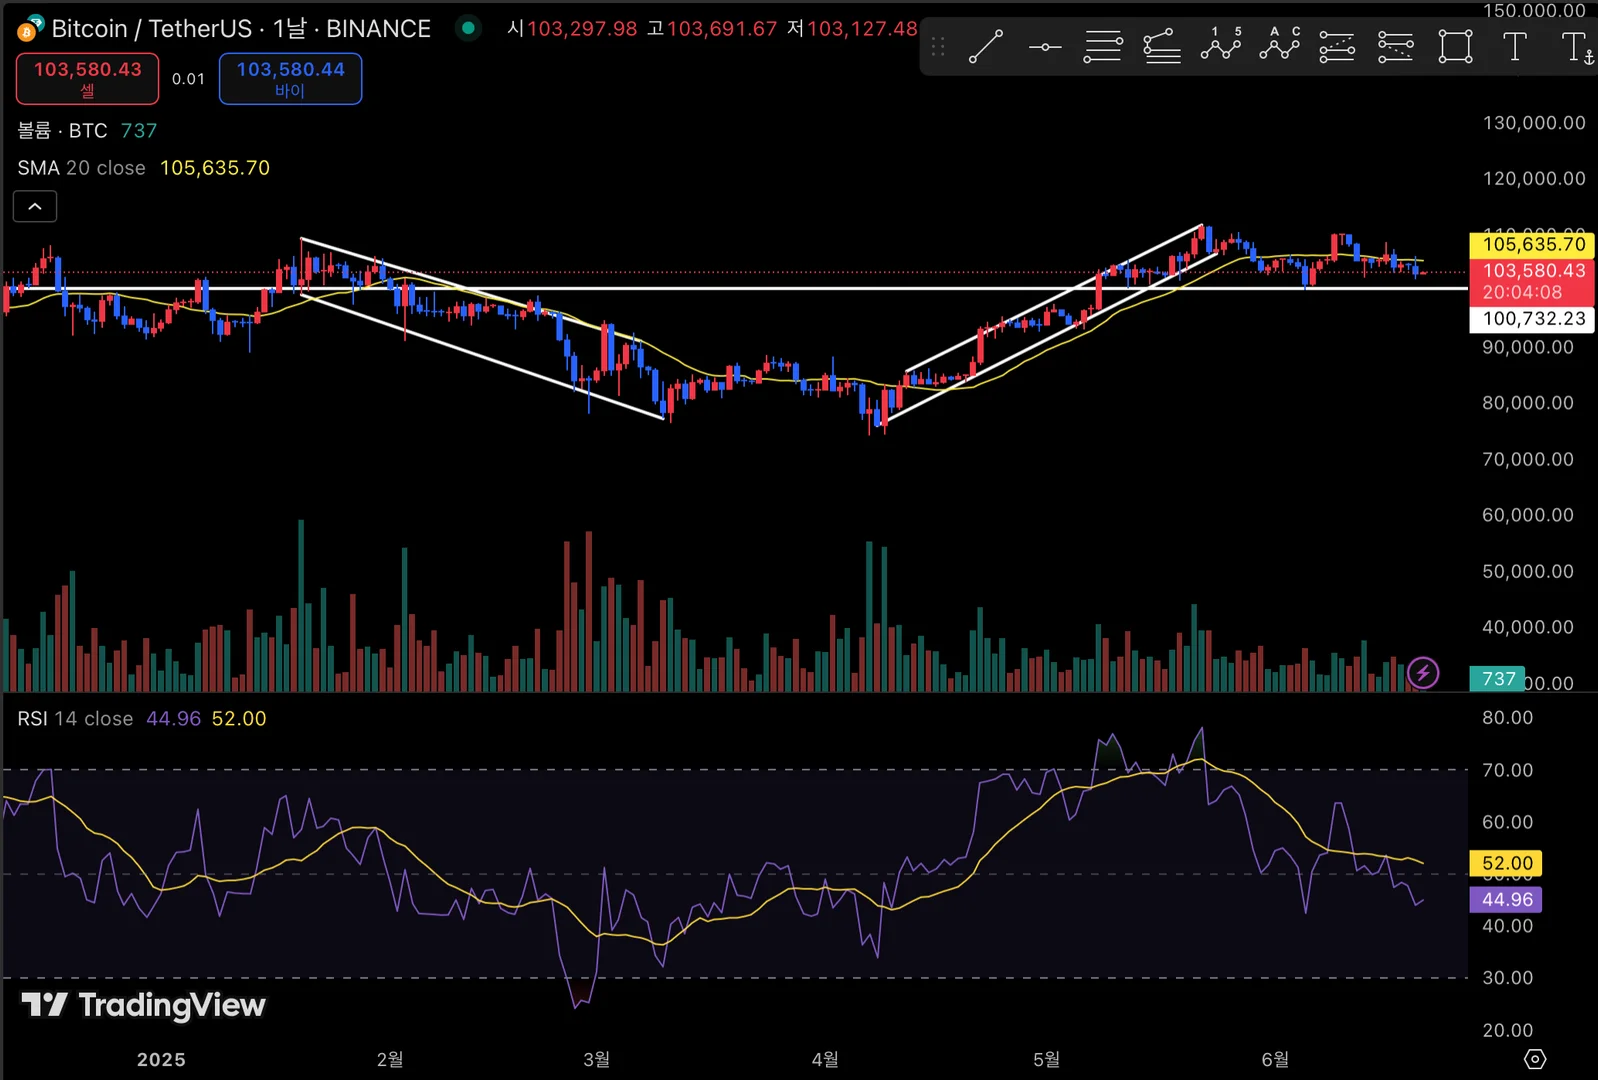Click the 1날 interval label

click(290, 29)
